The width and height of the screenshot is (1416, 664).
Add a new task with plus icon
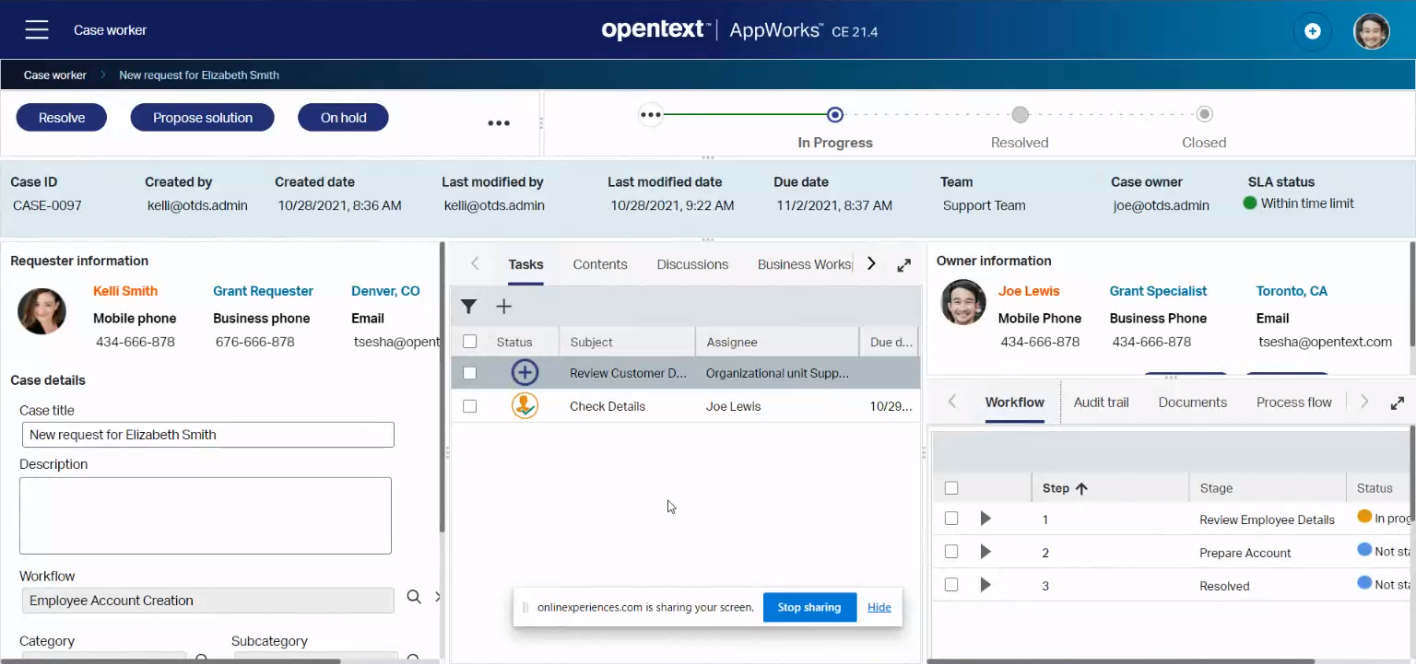(x=504, y=307)
